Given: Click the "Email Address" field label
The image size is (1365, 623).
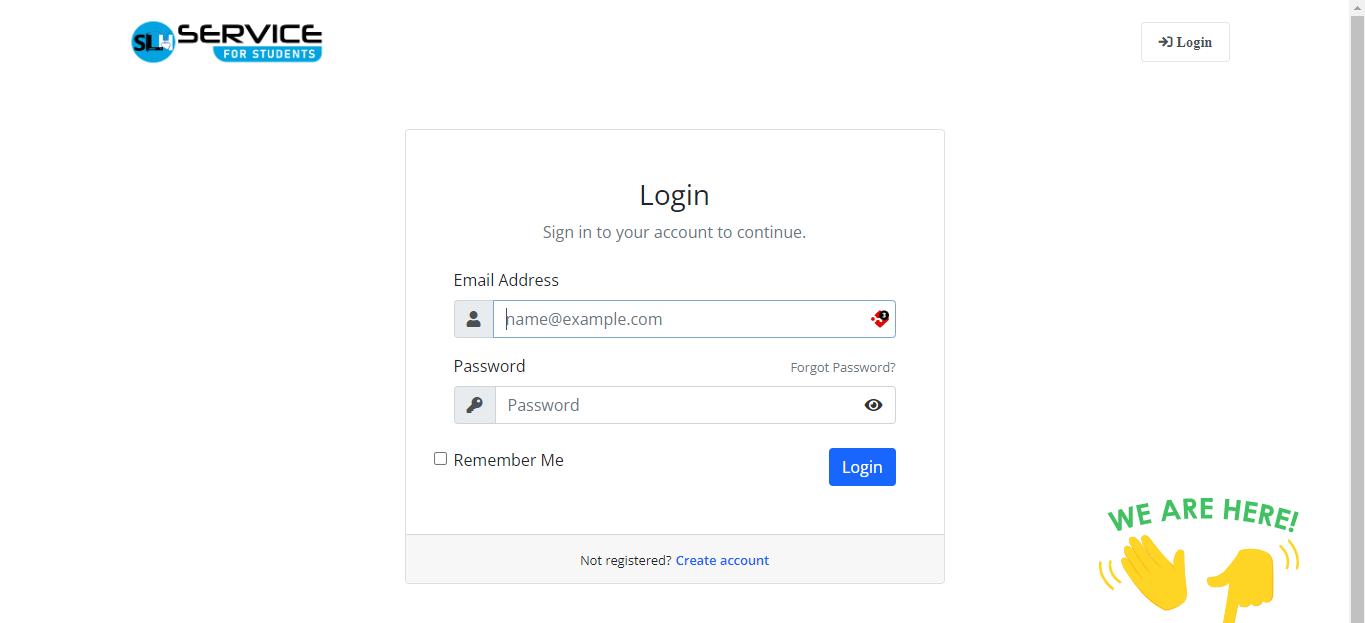Looking at the screenshot, I should click(x=506, y=280).
